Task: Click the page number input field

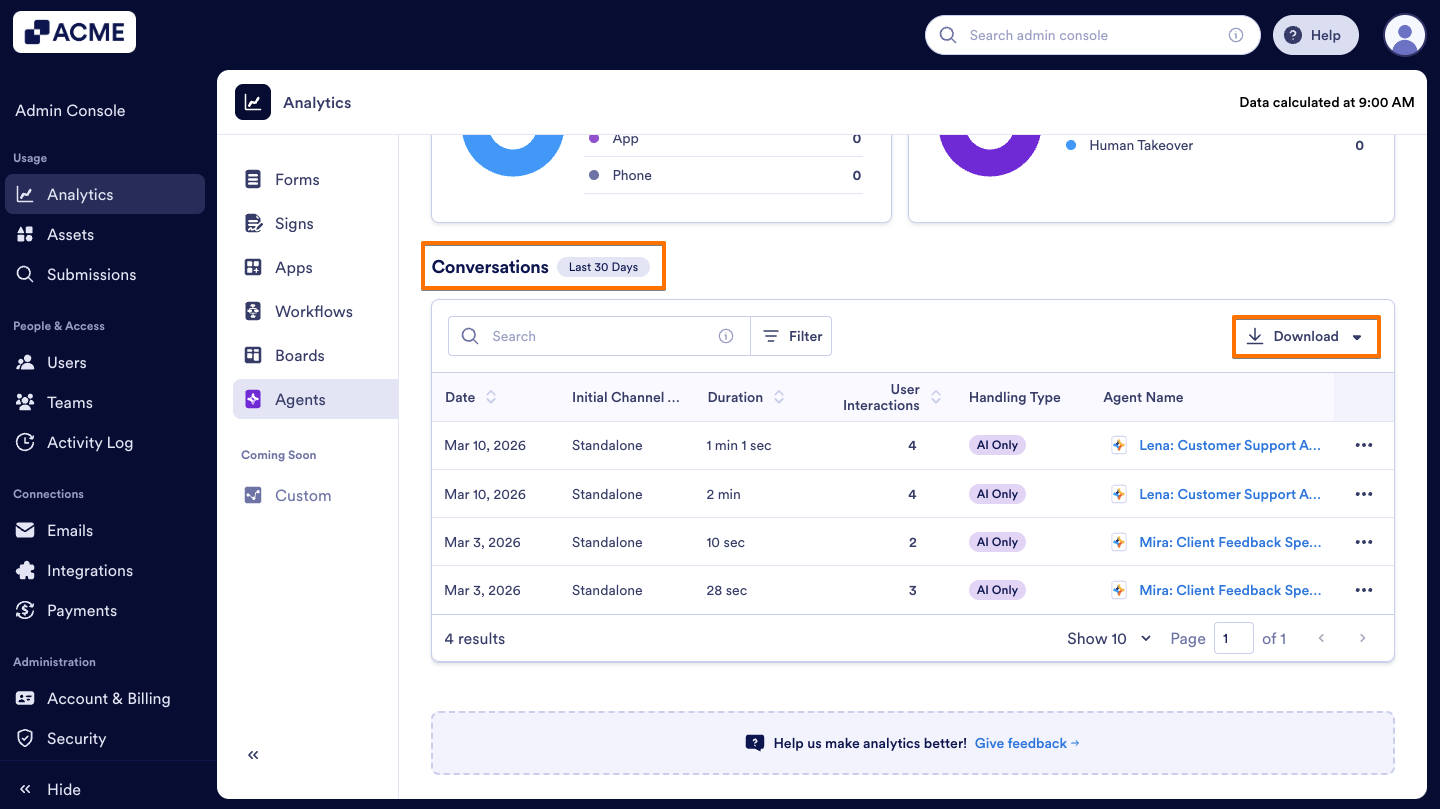Action: (1234, 638)
